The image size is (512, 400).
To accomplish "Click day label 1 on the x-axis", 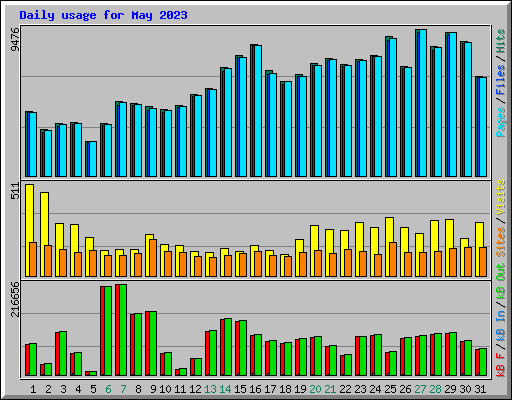I will (33, 389).
